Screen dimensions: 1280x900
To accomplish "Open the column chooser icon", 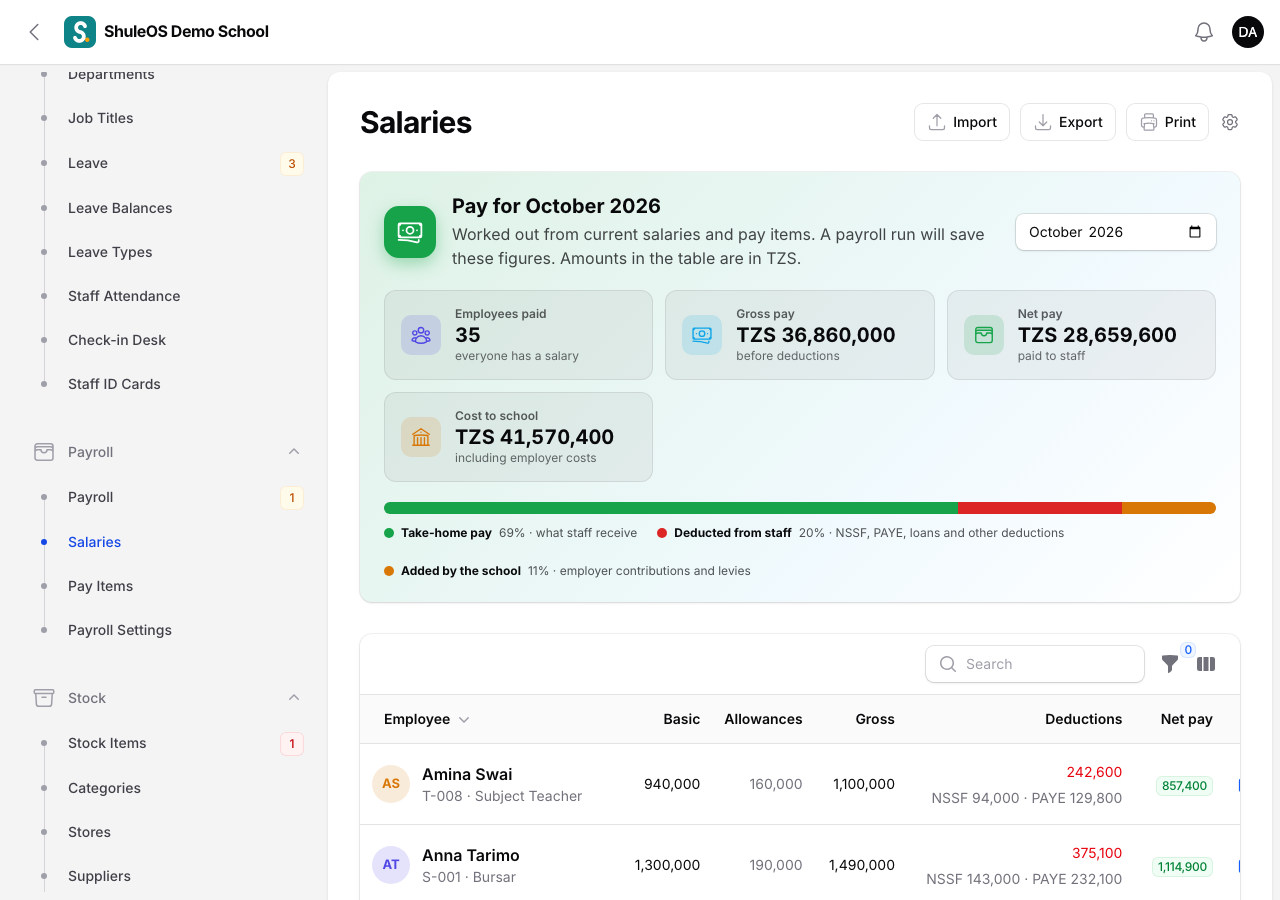I will click(1206, 664).
